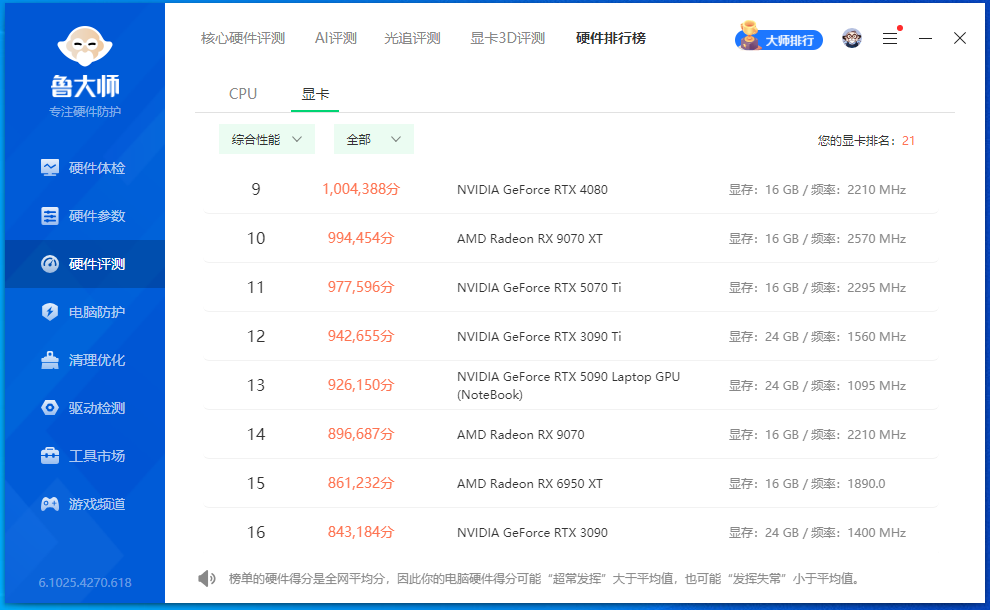990x610 pixels.
Task: Click rank number 11
Action: click(x=256, y=287)
